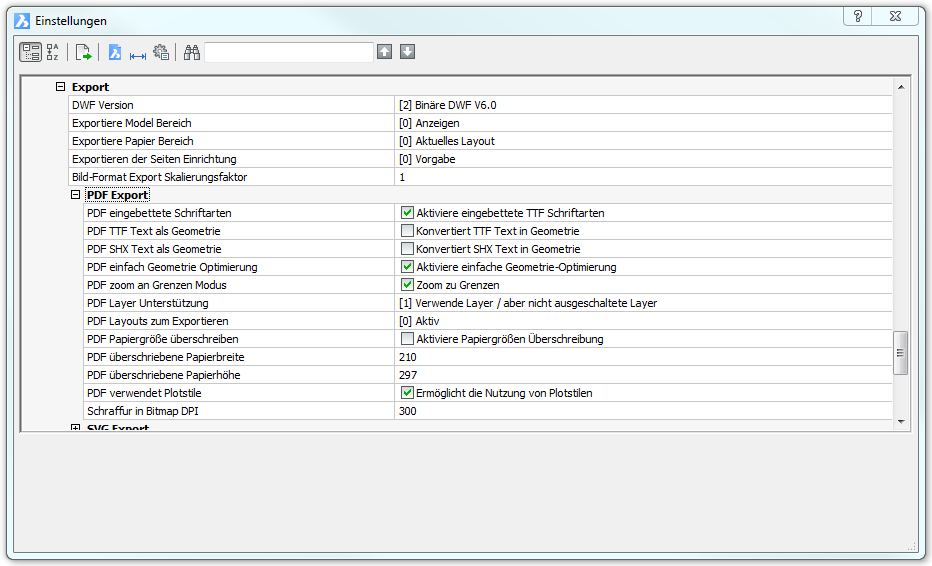
Task: Jump to next search result arrow
Action: click(407, 52)
